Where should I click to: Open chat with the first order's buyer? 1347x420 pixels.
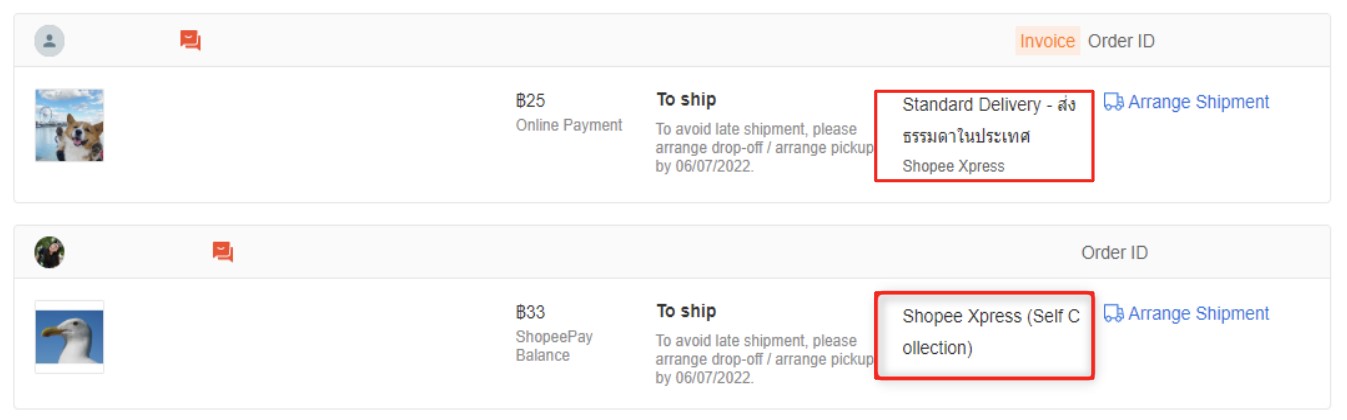(190, 41)
